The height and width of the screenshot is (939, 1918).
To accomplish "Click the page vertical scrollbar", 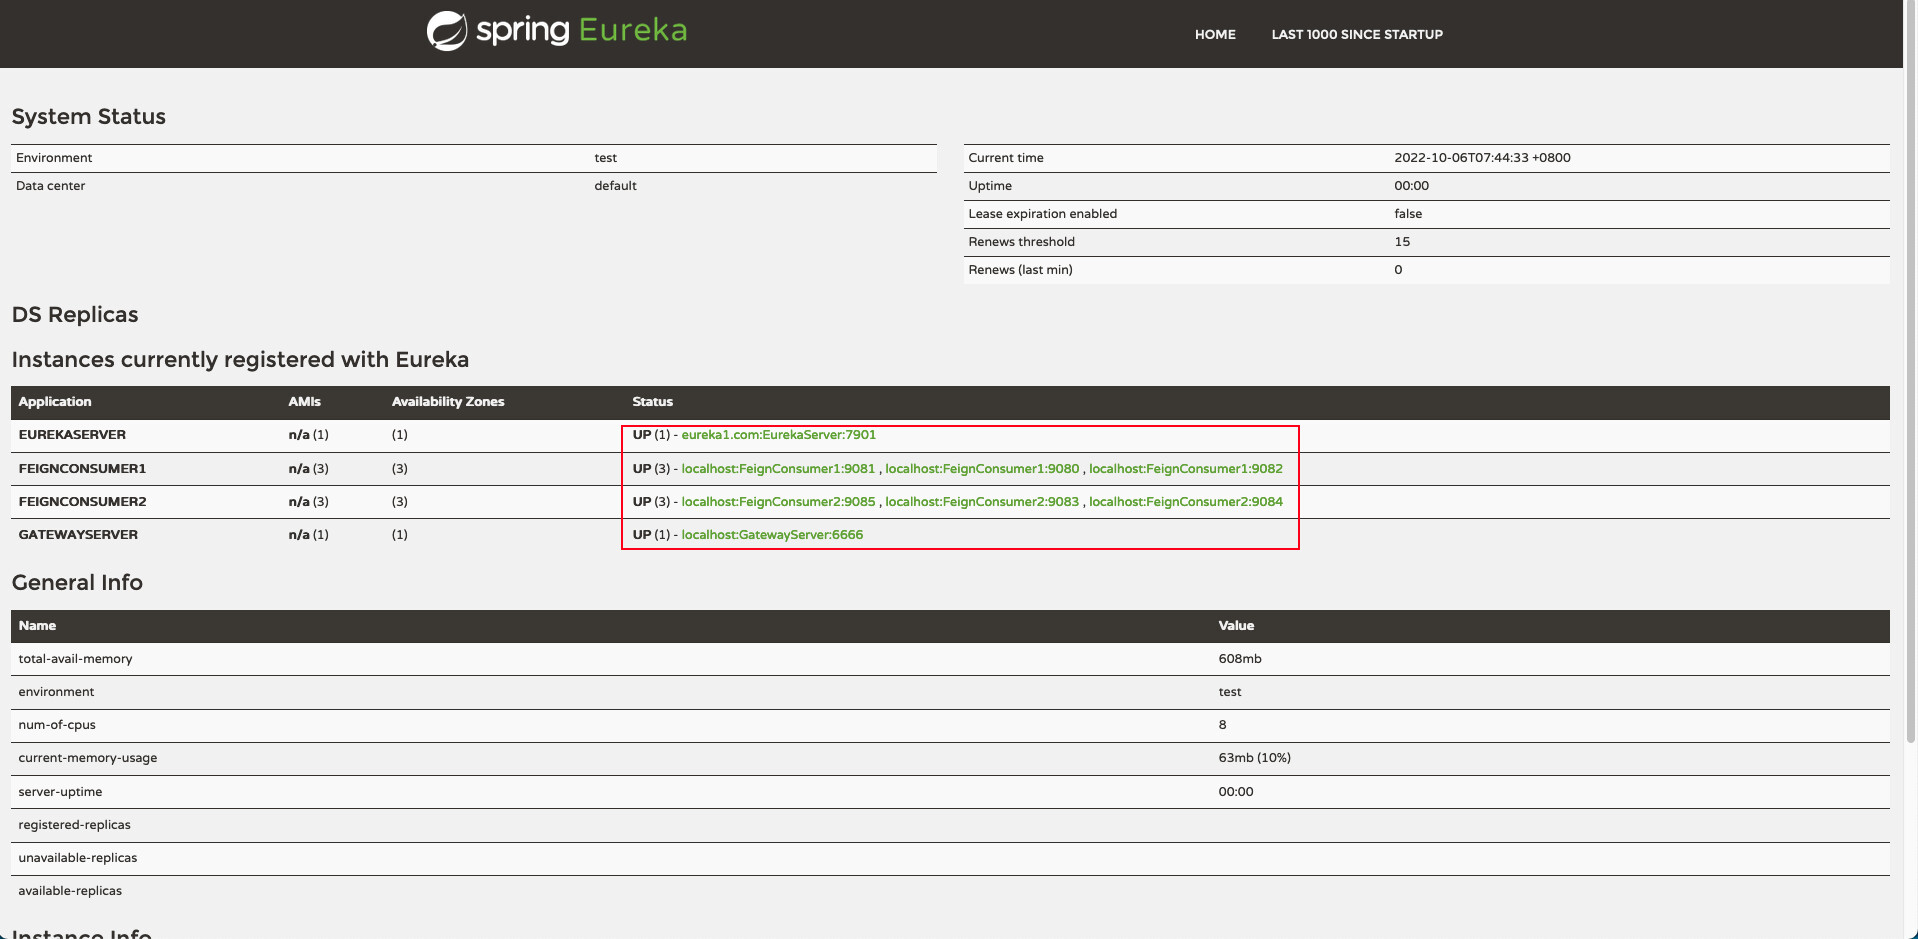I will [1910, 370].
